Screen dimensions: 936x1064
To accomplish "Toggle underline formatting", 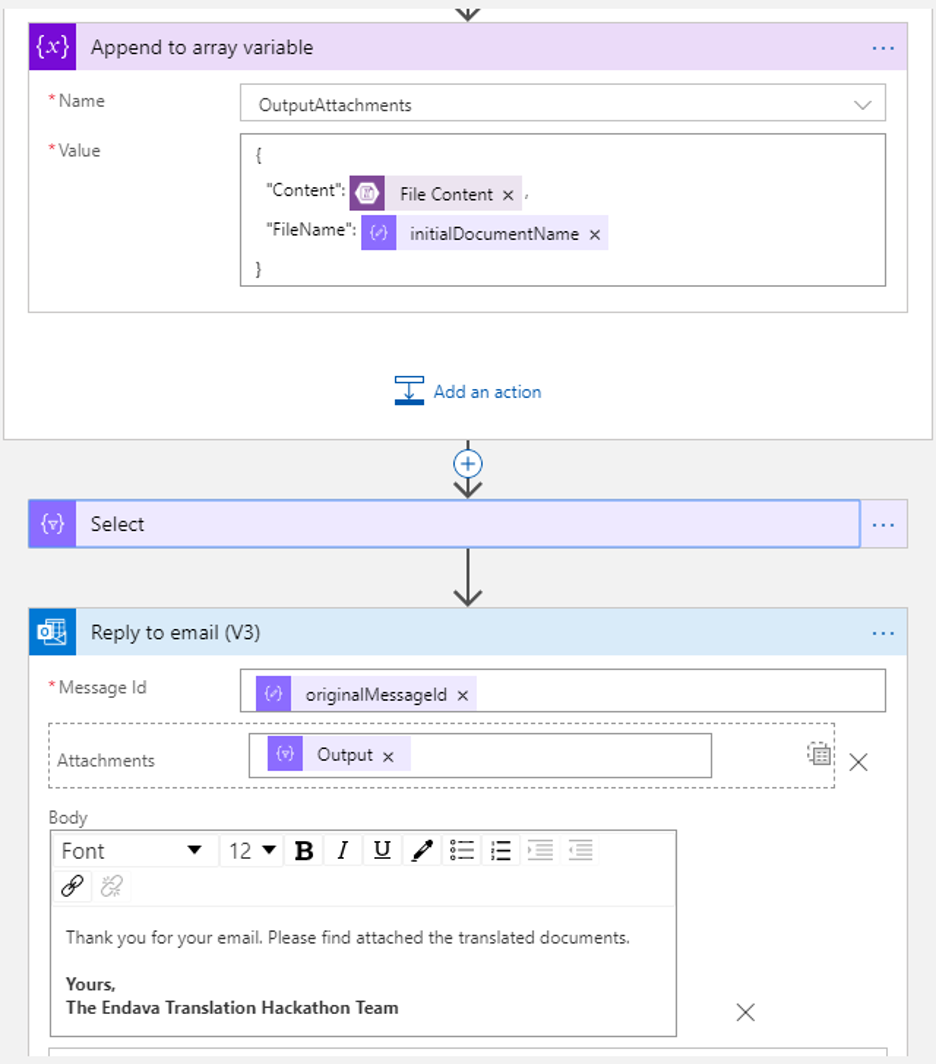I will coord(382,850).
